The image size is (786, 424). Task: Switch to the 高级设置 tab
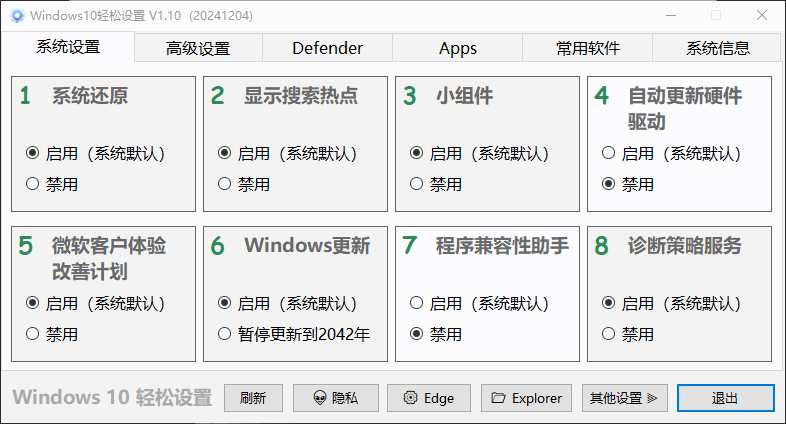198,48
